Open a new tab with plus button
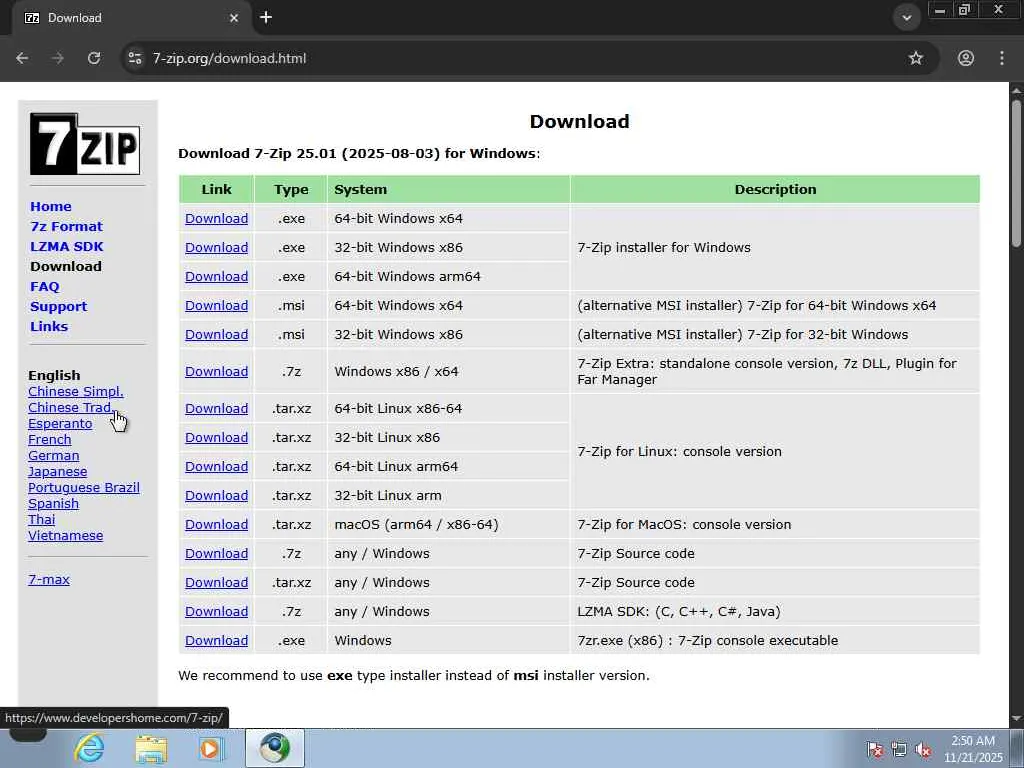 click(266, 18)
